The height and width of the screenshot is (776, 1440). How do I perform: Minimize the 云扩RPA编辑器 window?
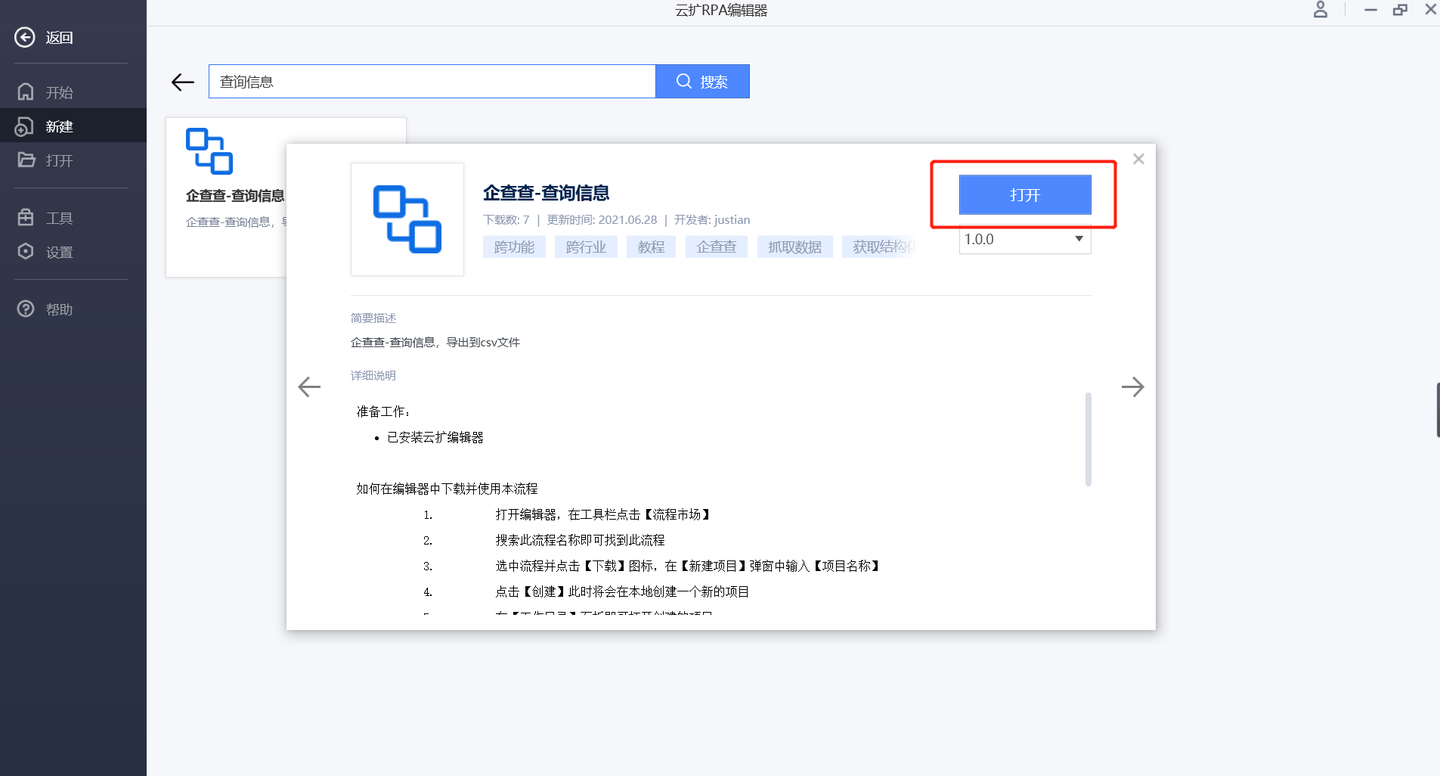(x=1371, y=10)
